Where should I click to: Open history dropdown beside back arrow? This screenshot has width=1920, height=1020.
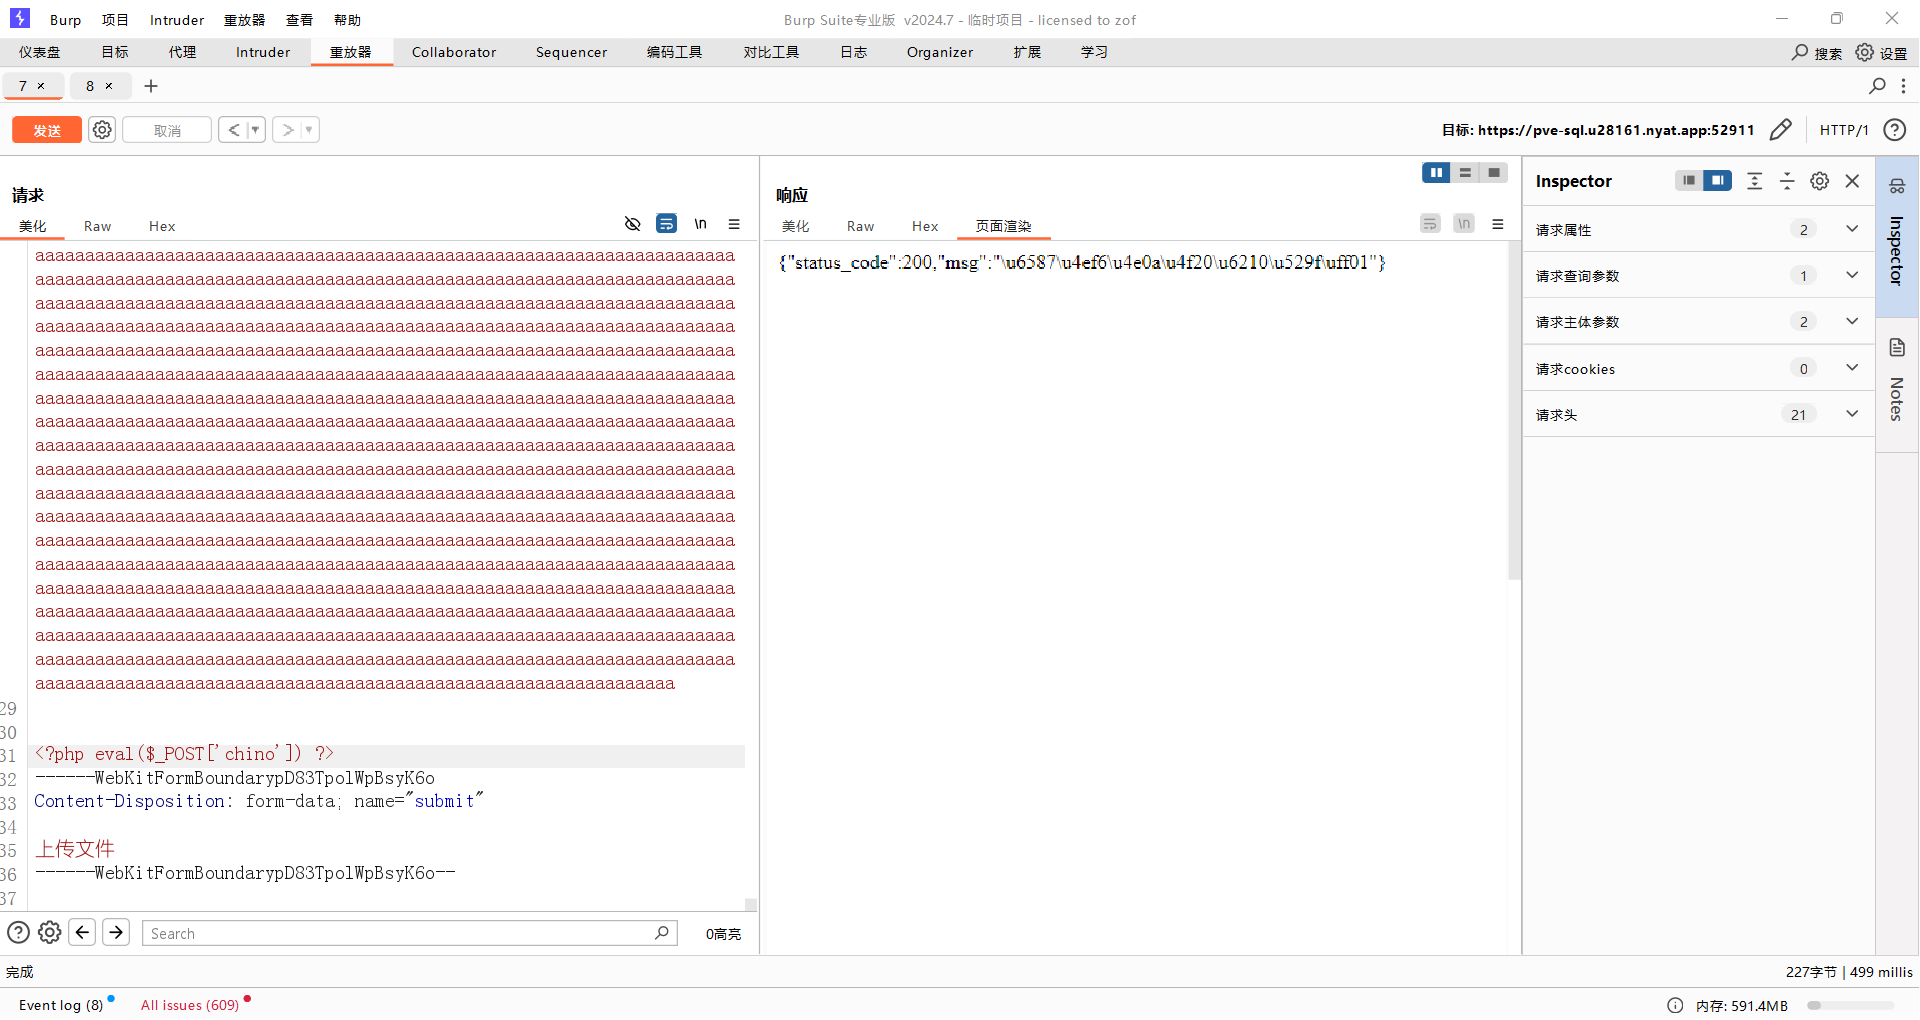(256, 130)
